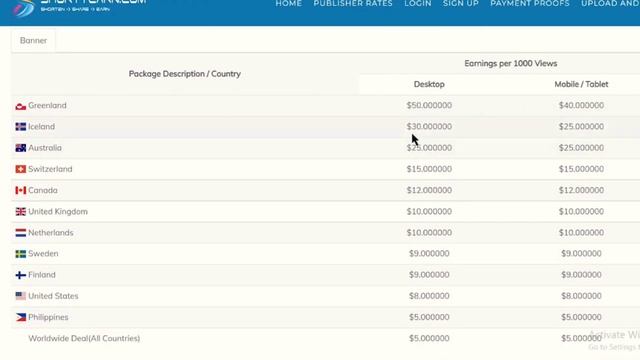Click the Earnings per 1000 Views header
Screen dimensions: 640x360
[x=511, y=64]
